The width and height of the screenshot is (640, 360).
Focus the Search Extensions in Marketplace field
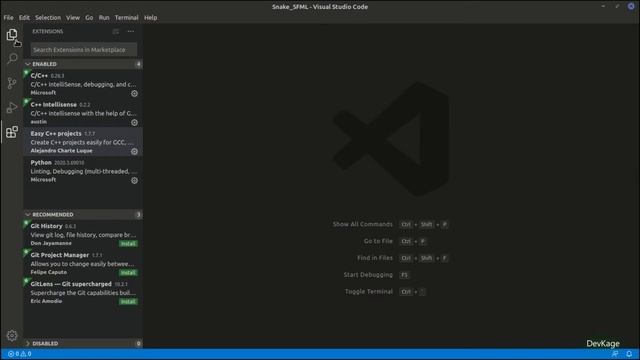[x=84, y=50]
